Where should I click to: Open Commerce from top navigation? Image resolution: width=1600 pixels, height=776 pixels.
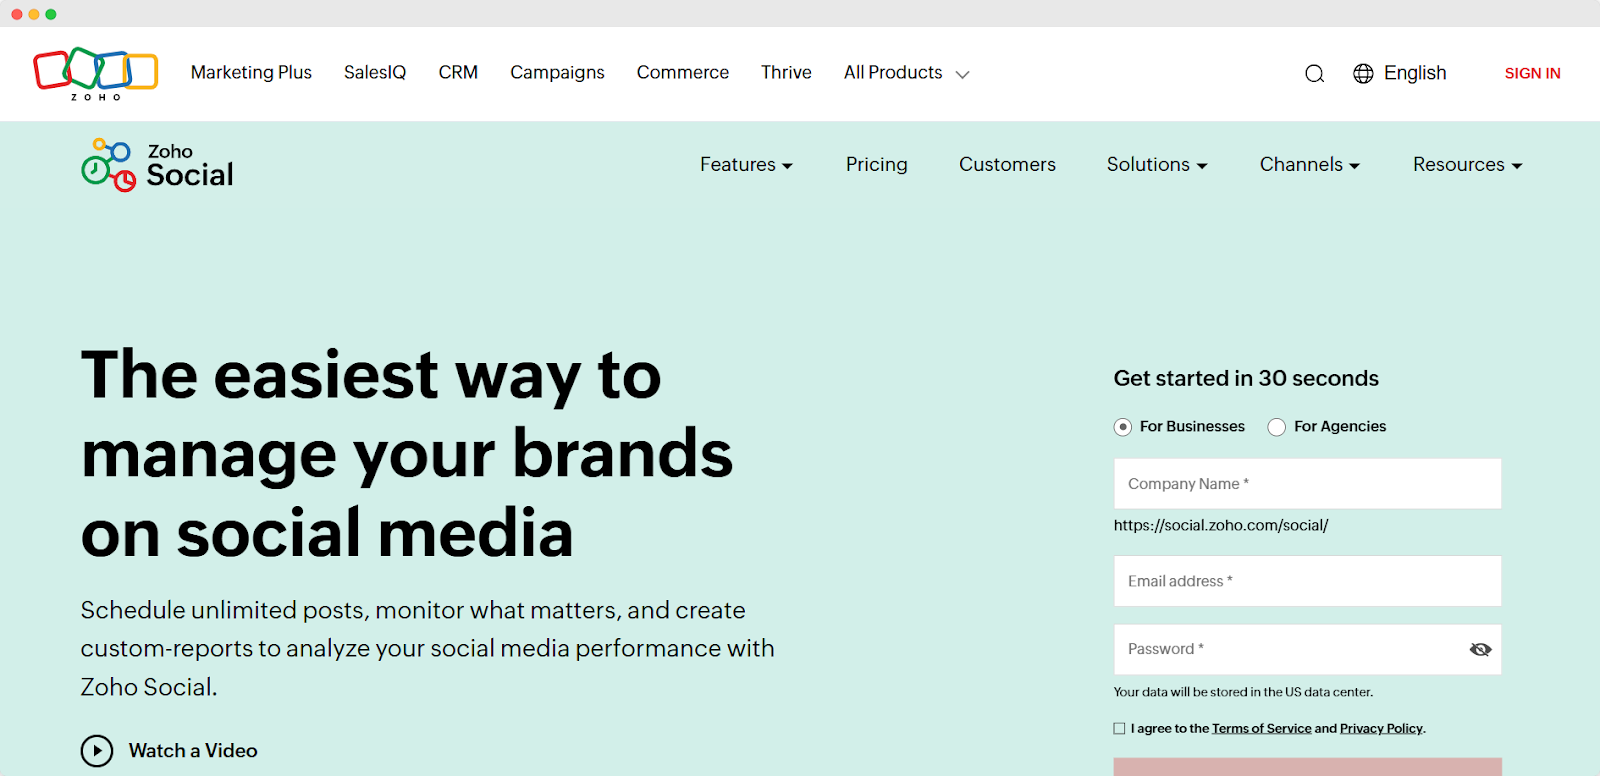click(683, 73)
